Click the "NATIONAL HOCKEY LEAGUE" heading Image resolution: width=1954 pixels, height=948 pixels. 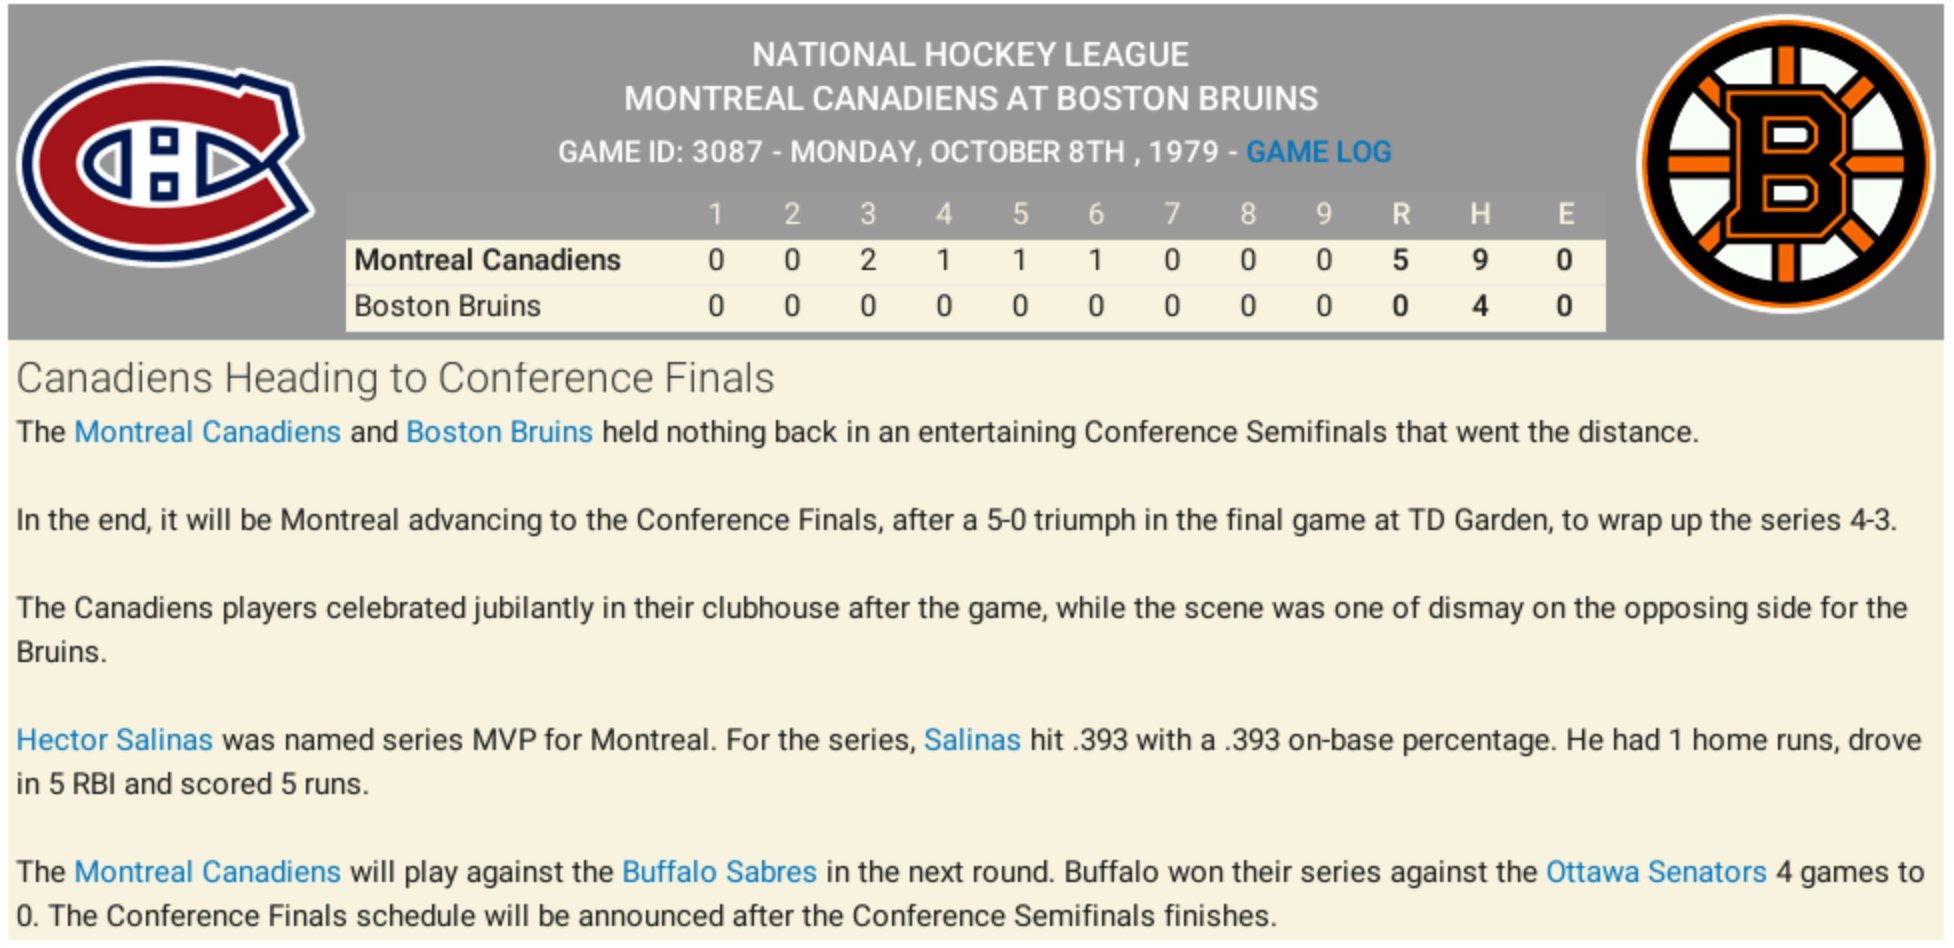970,54
